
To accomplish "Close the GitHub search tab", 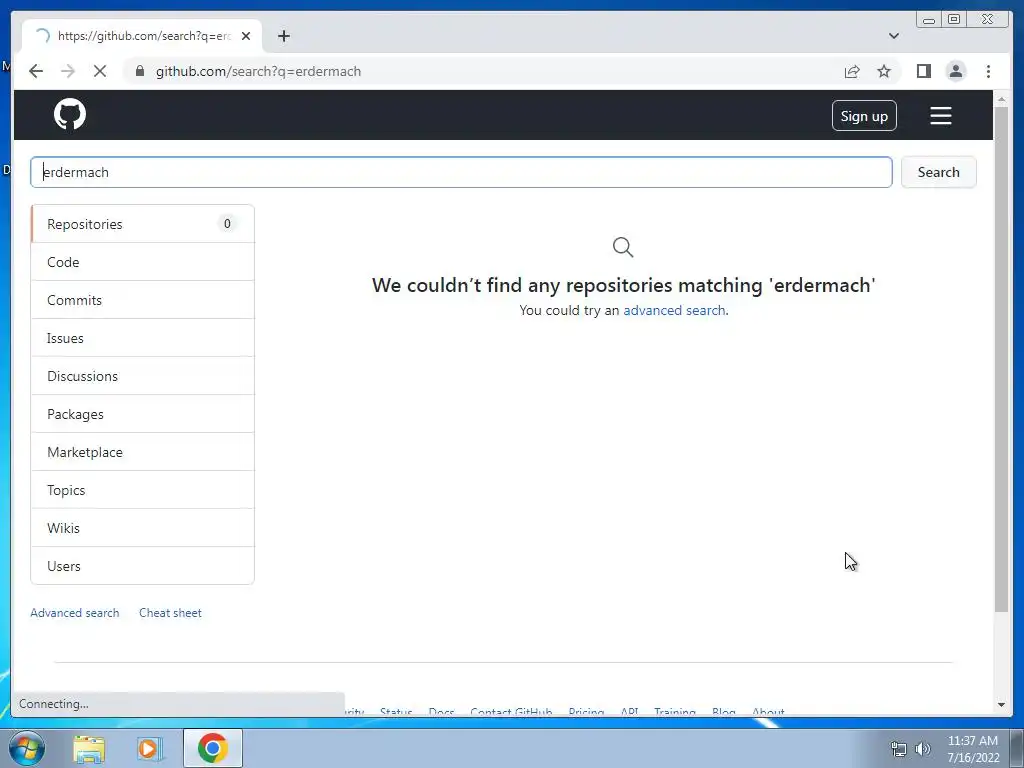I will tap(246, 36).
